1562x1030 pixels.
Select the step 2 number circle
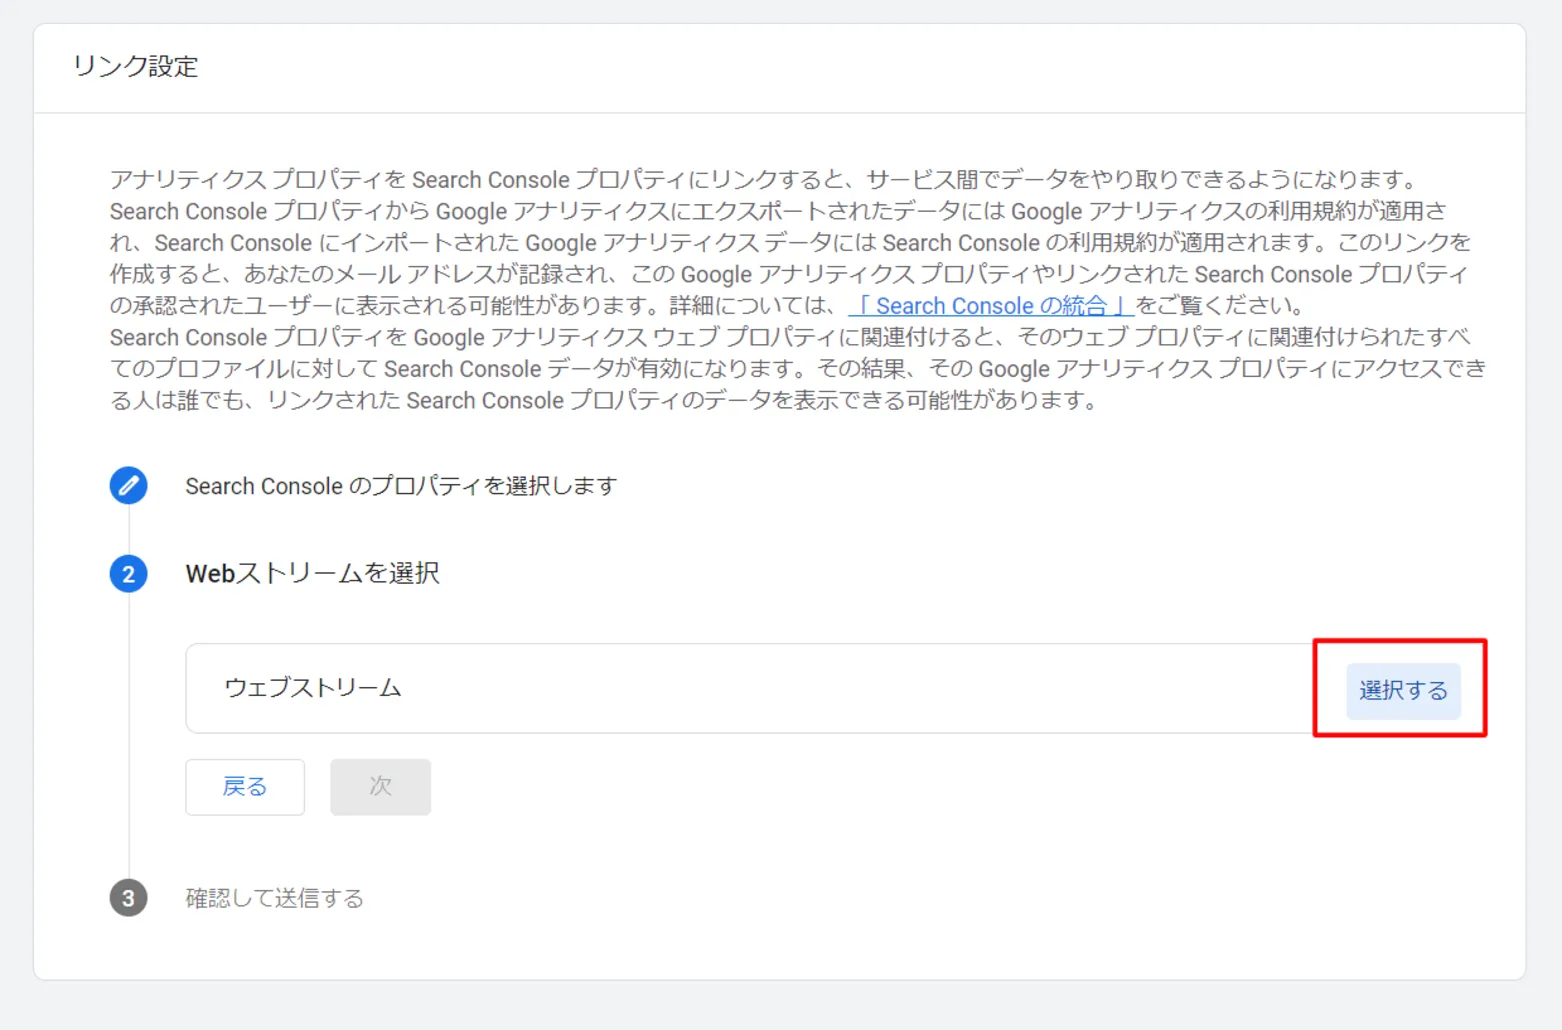128,574
